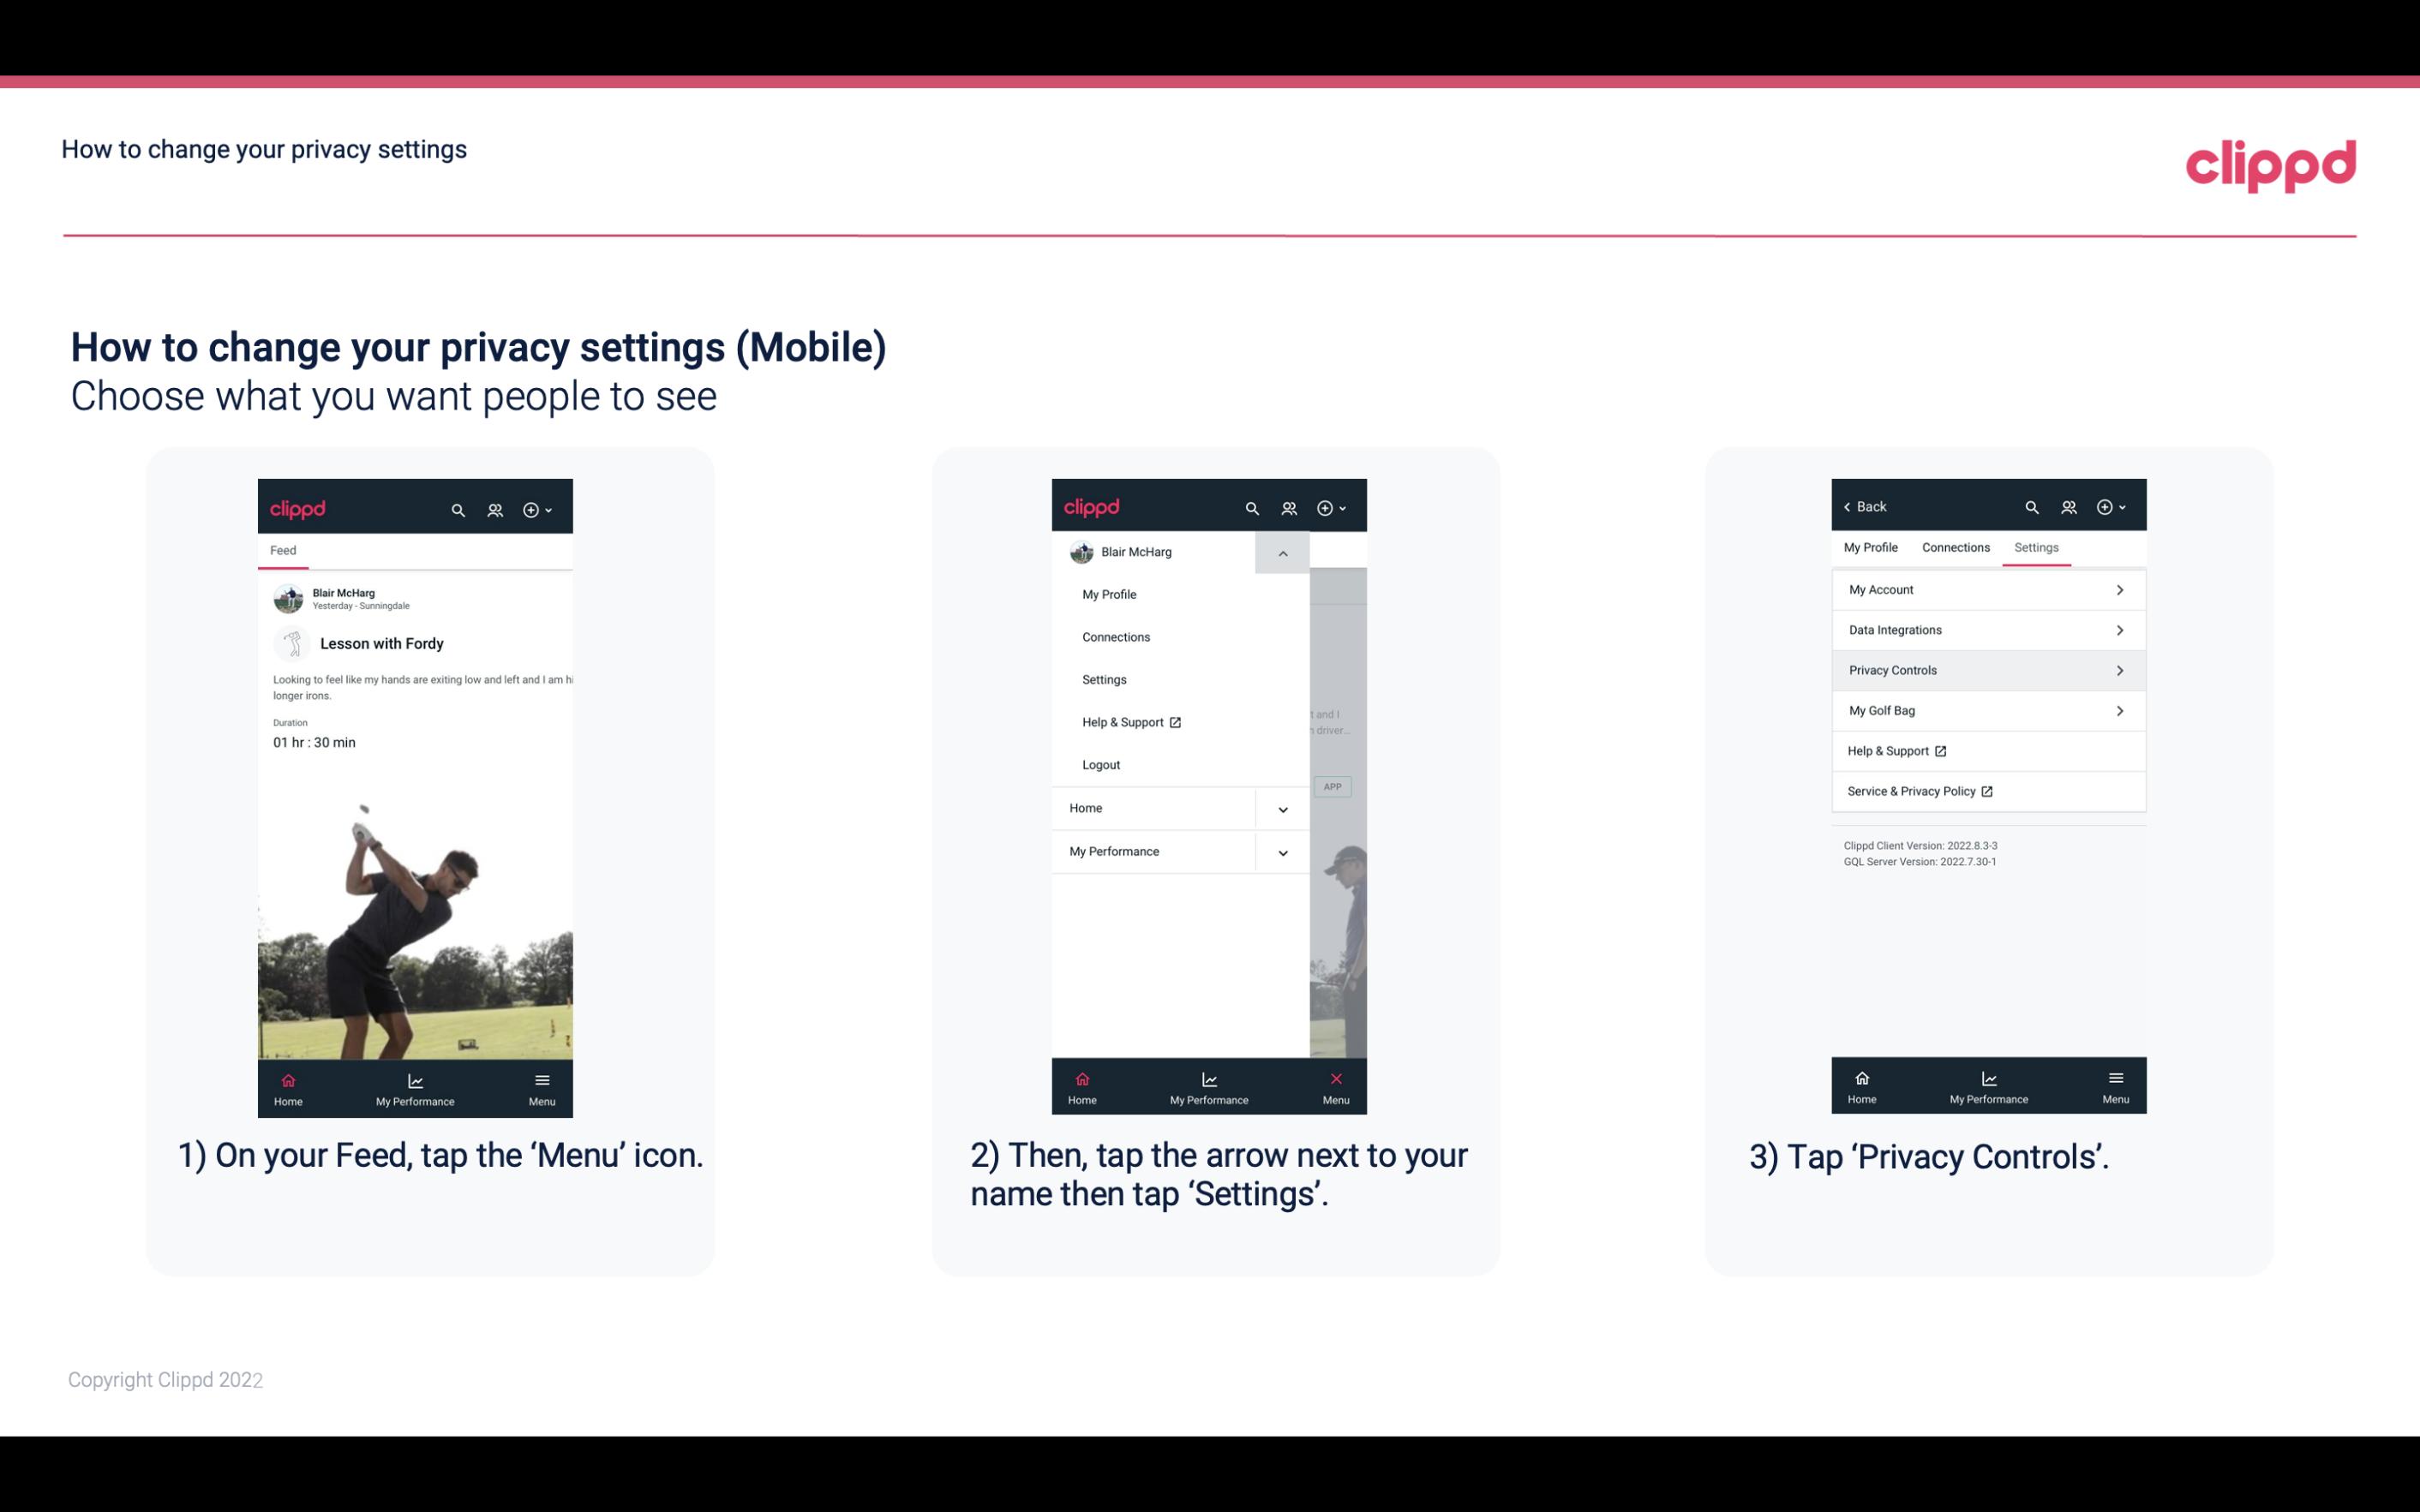Tap the My Golf Bag settings row

1985,709
